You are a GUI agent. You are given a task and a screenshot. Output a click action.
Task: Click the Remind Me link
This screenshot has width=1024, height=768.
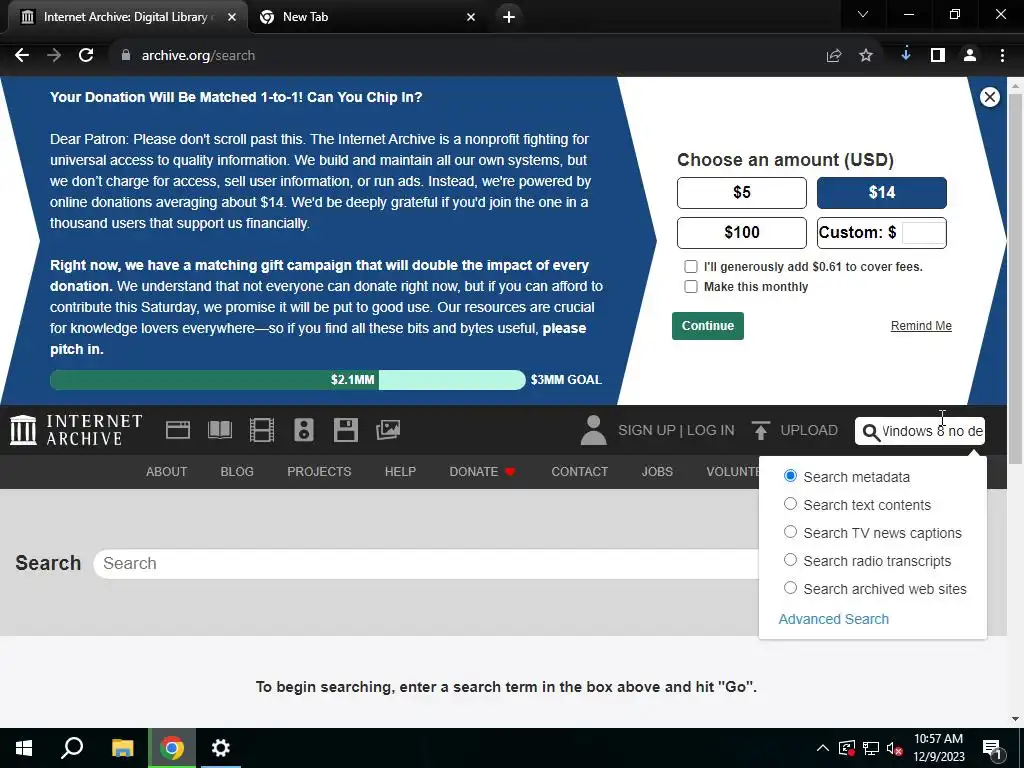click(x=921, y=326)
